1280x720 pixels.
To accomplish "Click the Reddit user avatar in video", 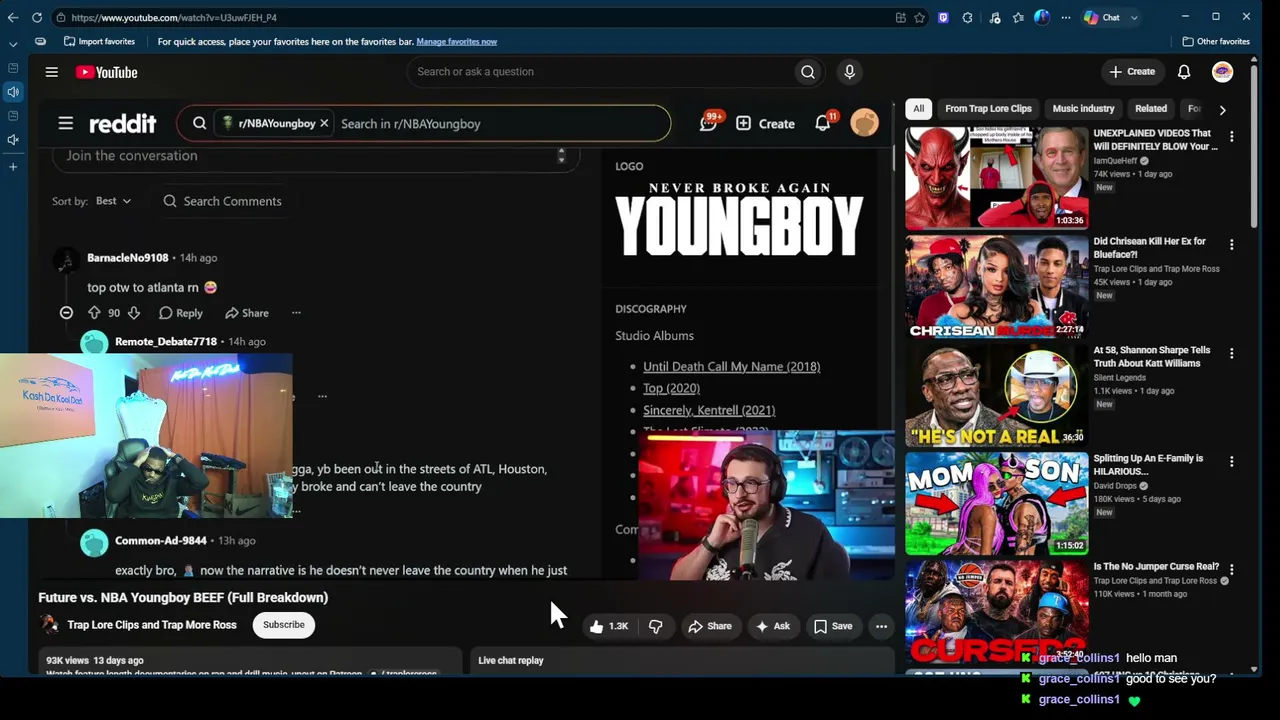I will 864,123.
